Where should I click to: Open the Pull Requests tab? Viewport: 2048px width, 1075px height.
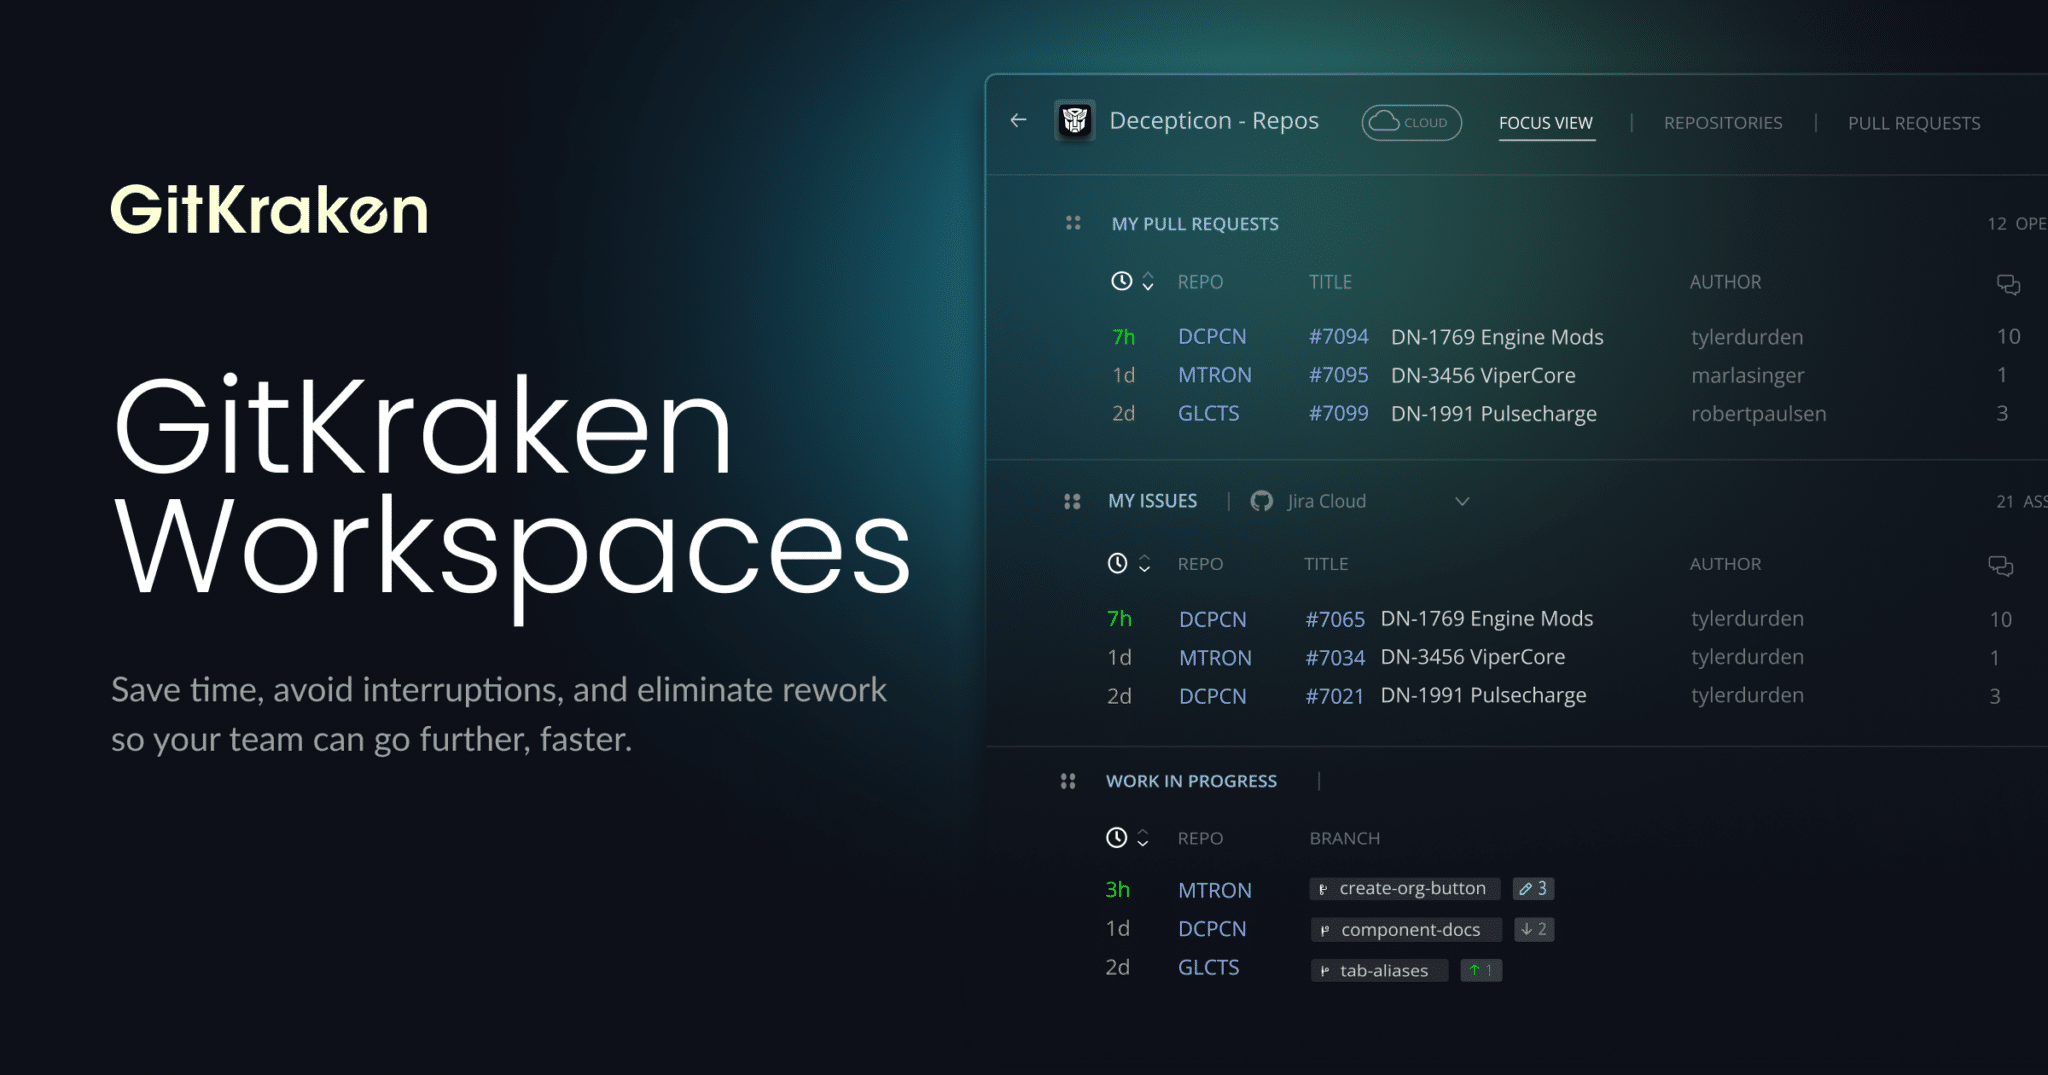(1913, 123)
